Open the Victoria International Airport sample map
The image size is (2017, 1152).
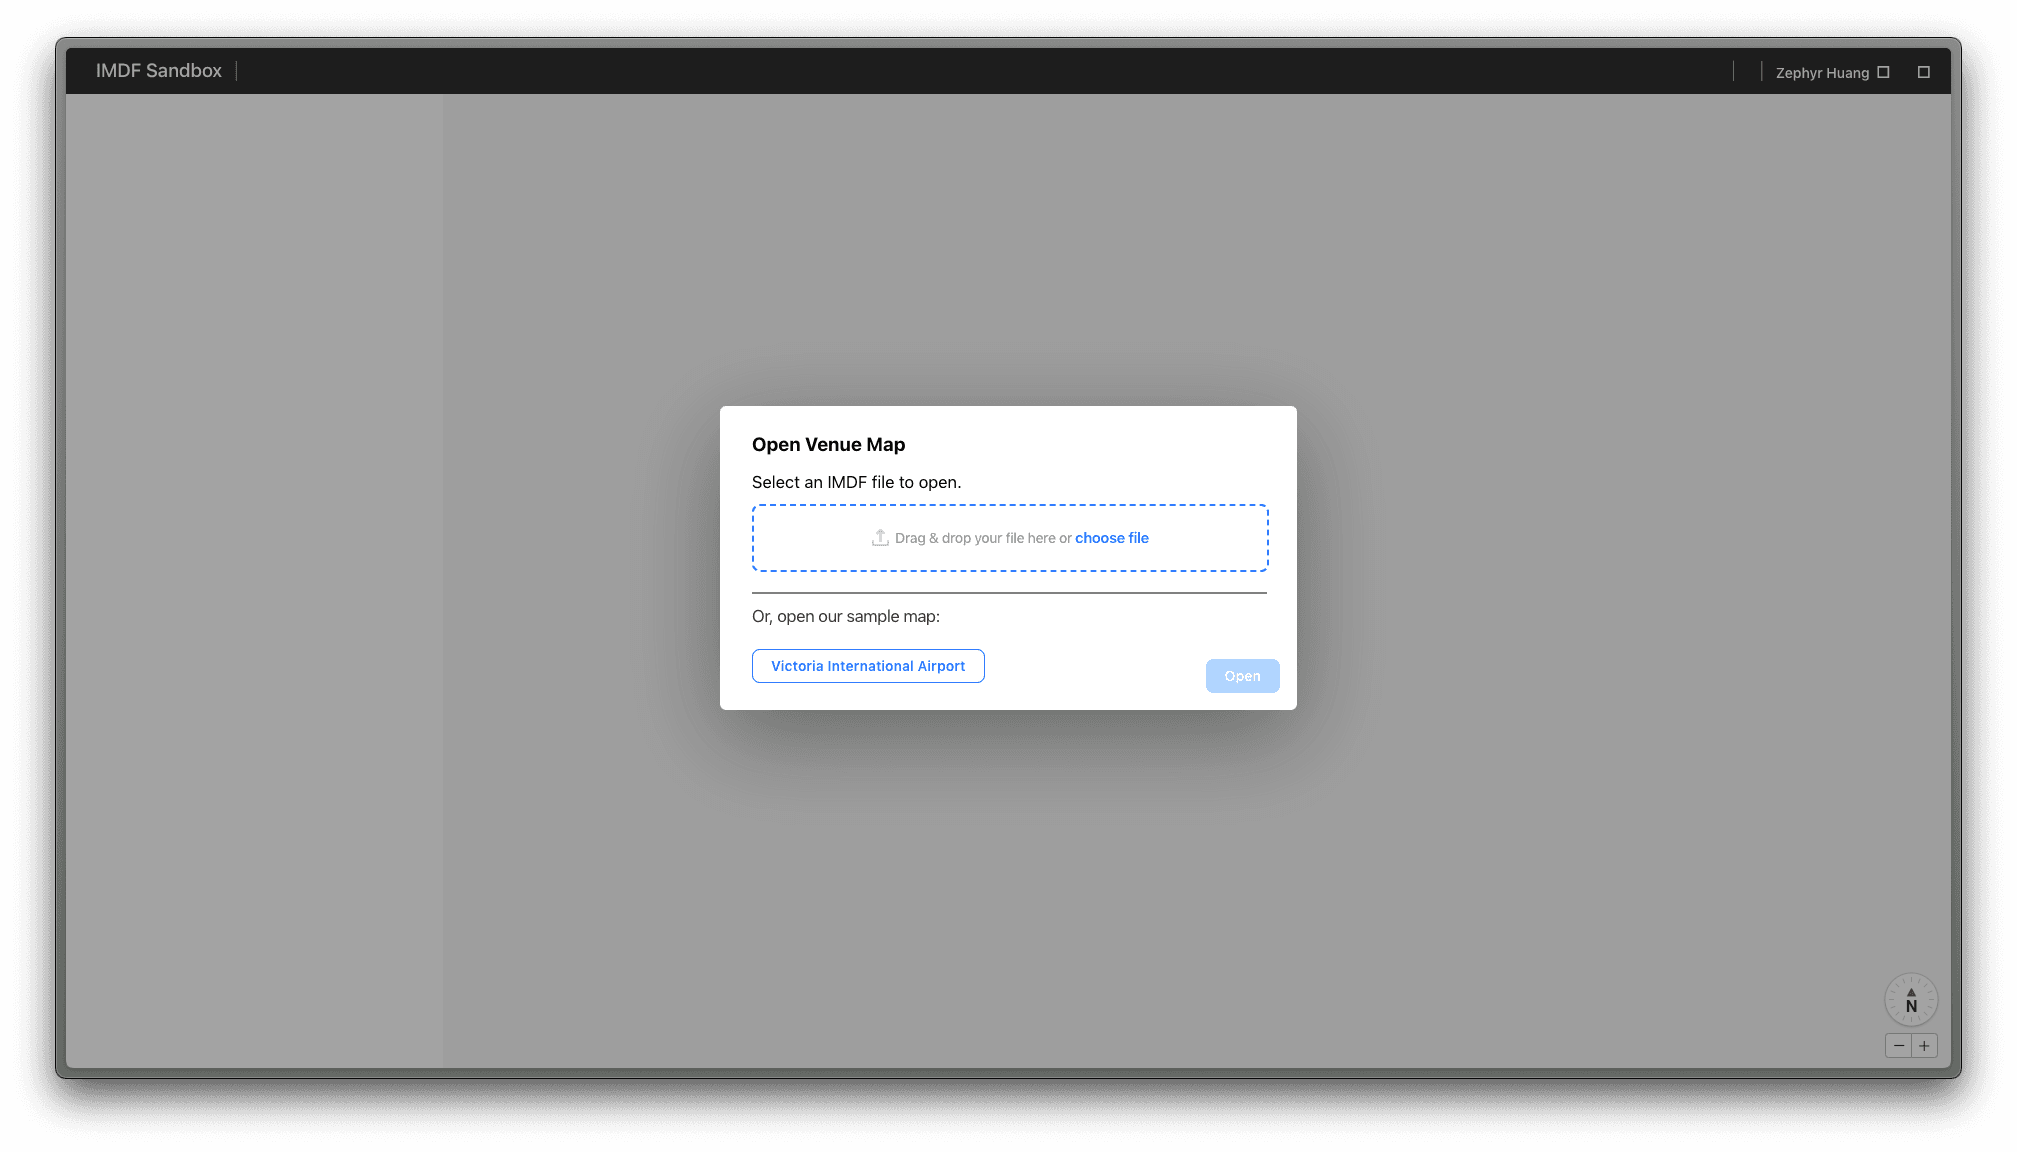pyautogui.click(x=868, y=666)
